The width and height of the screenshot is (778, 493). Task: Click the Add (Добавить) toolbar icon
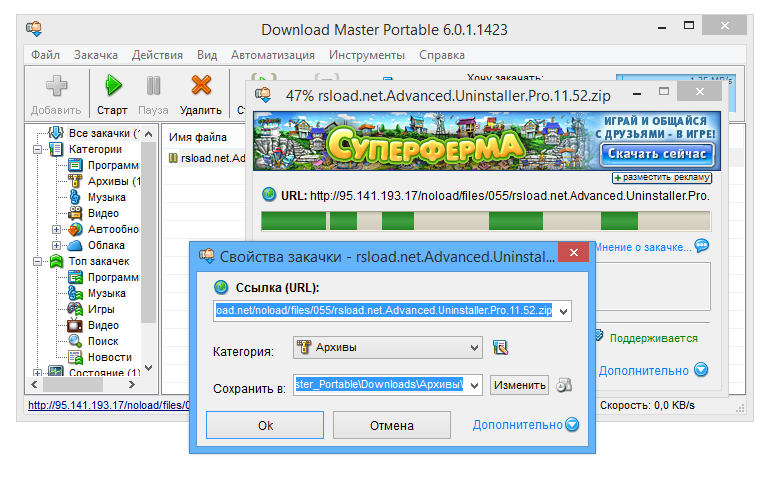pyautogui.click(x=57, y=86)
